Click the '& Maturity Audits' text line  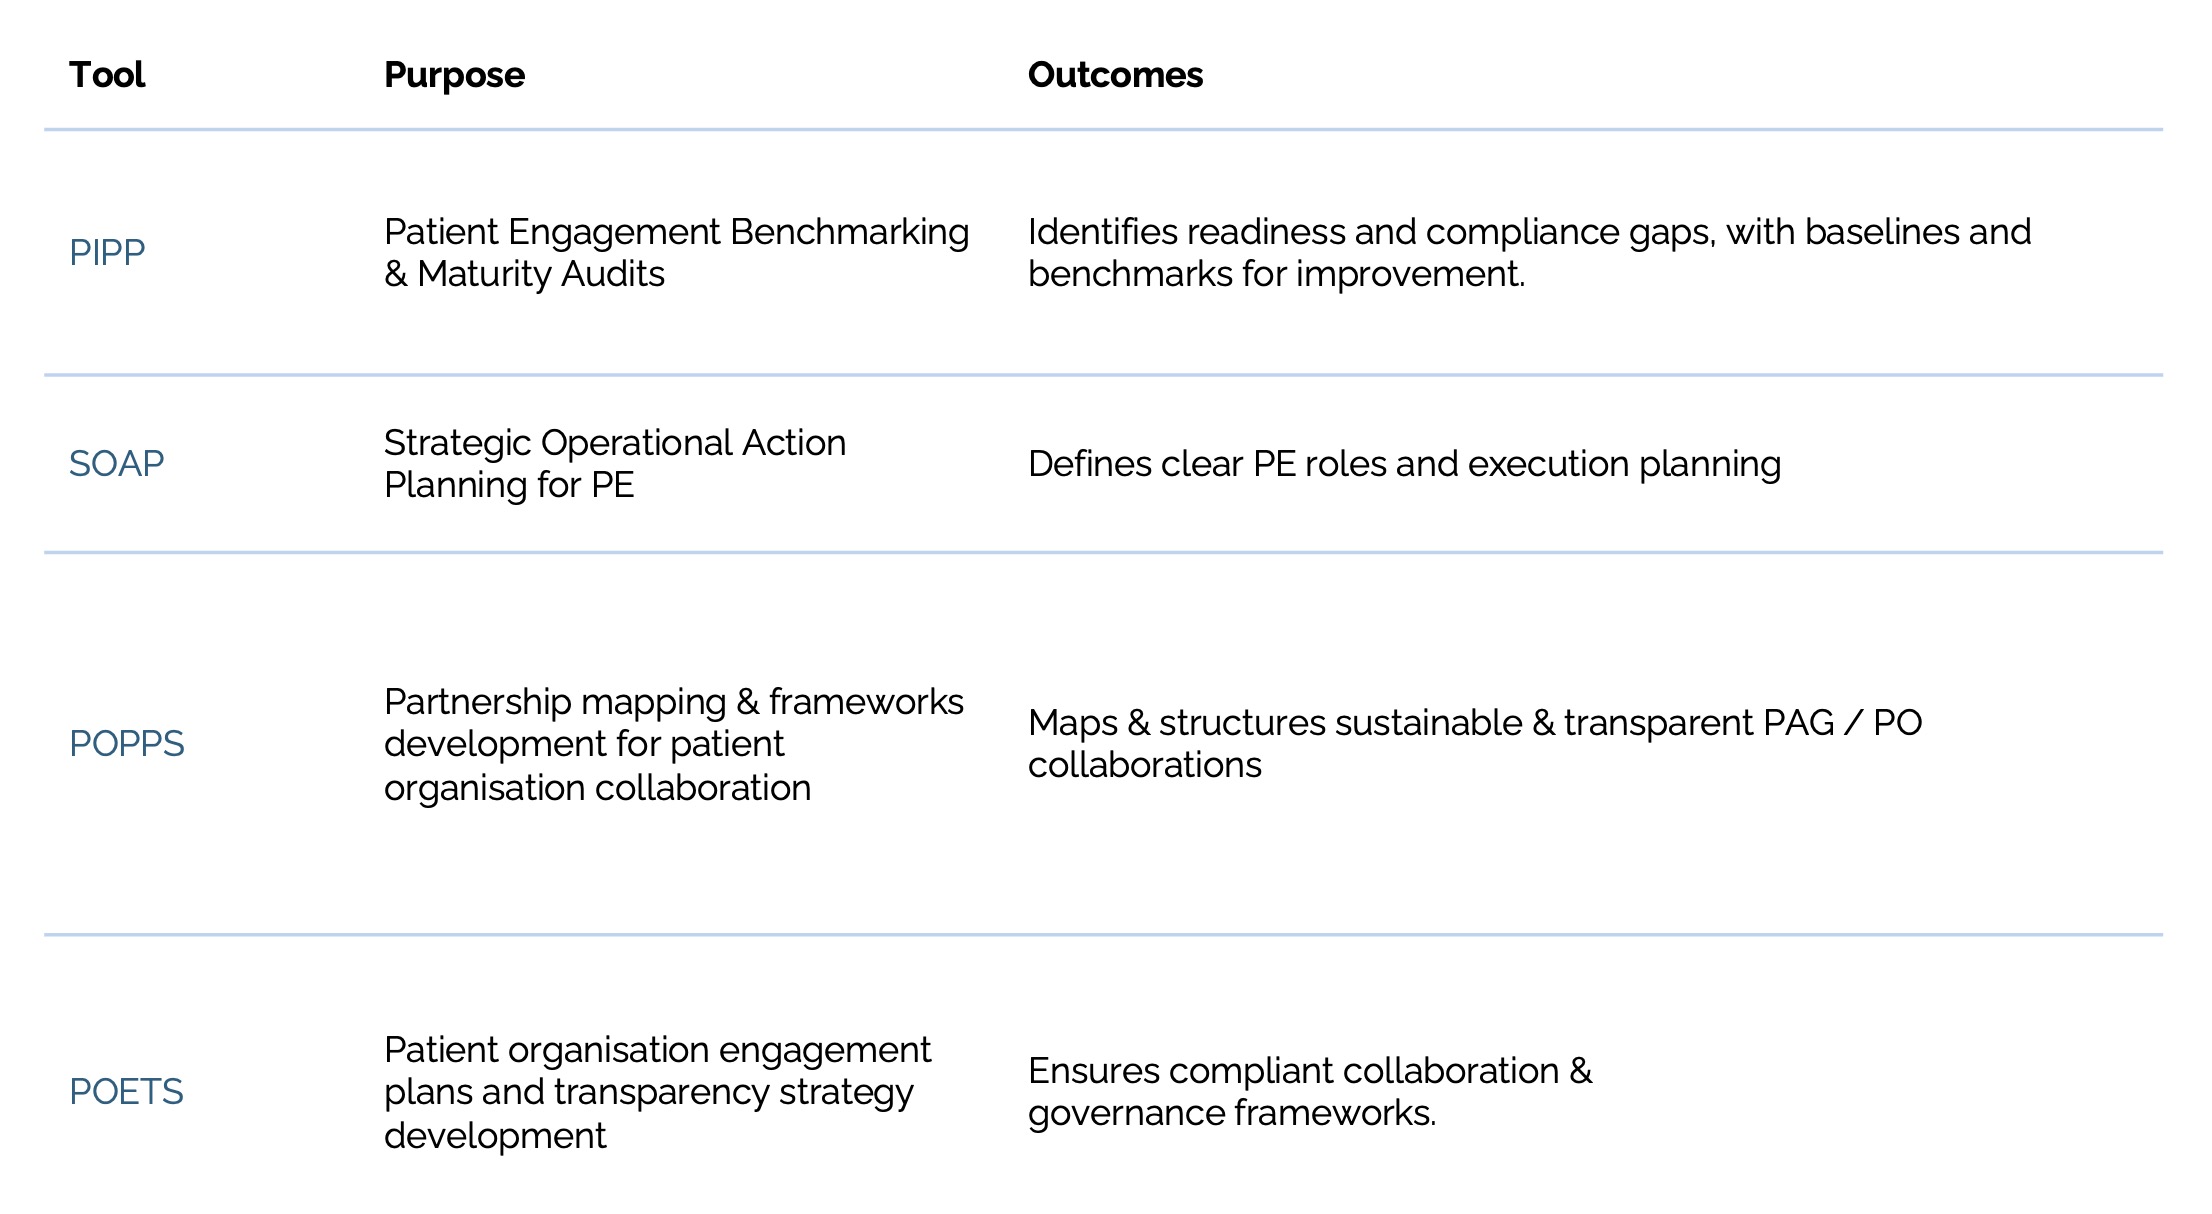pos(524,274)
